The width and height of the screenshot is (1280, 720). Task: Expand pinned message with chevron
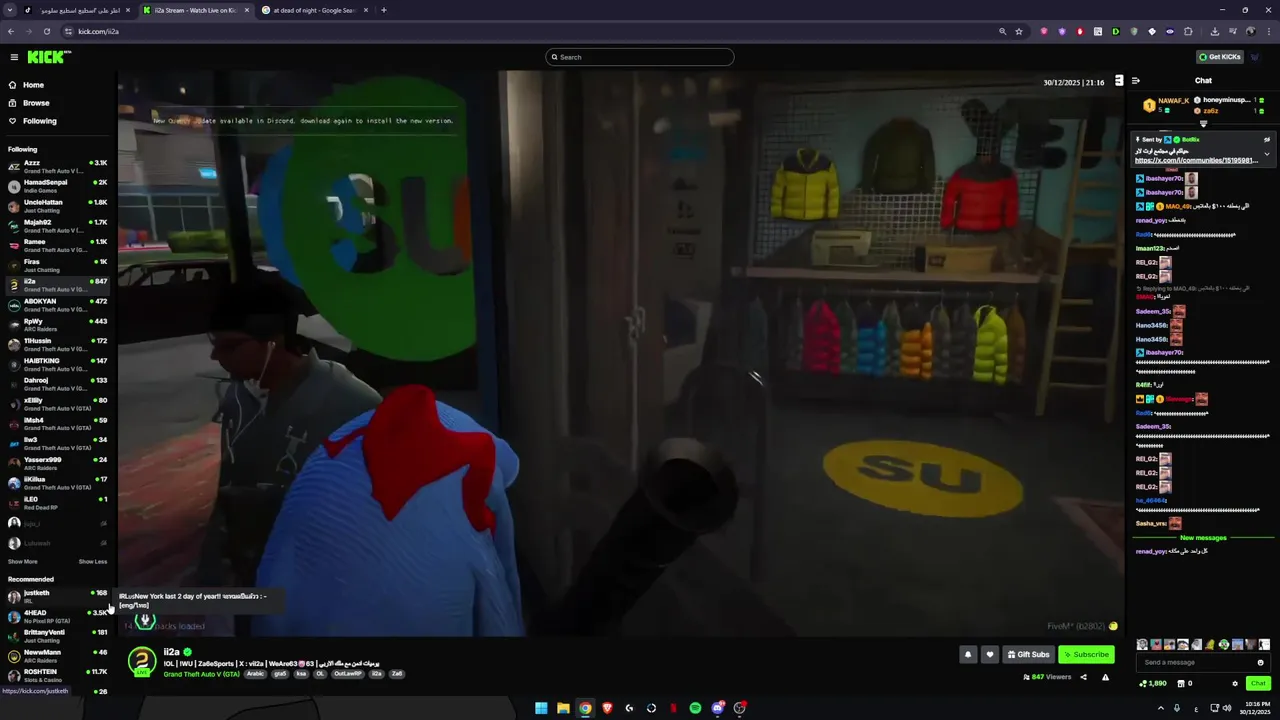tap(1267, 154)
